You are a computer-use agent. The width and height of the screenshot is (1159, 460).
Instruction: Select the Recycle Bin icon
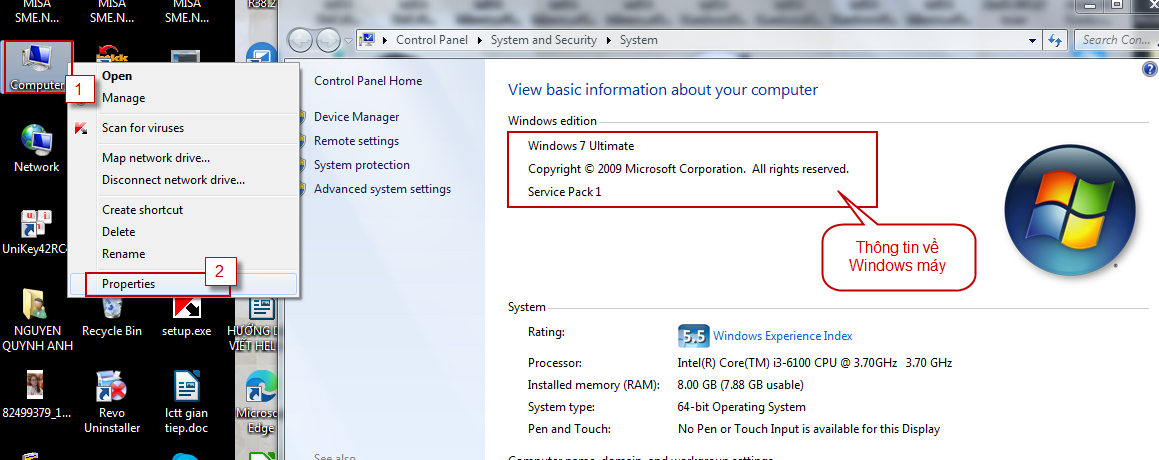point(112,317)
